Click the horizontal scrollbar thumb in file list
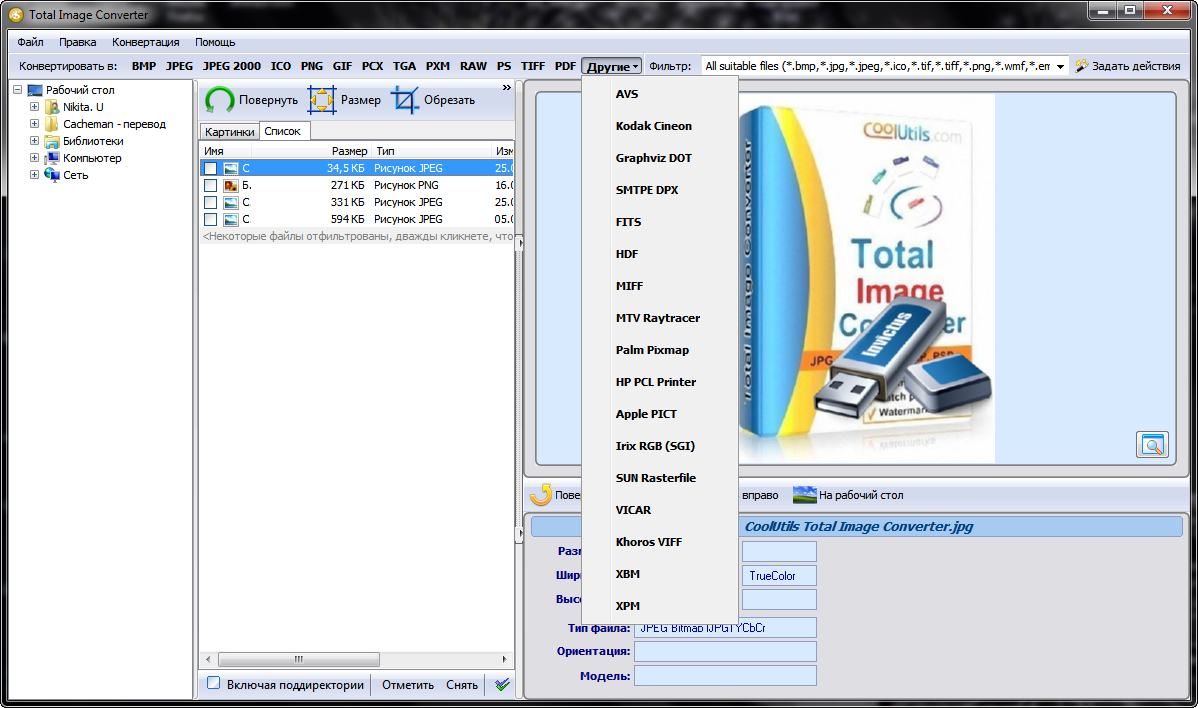The width and height of the screenshot is (1198, 708). (x=299, y=659)
